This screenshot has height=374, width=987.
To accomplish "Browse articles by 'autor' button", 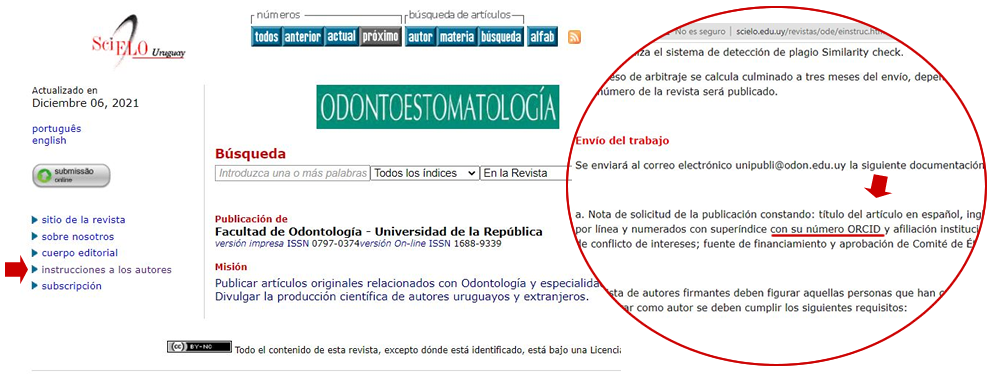I will [x=420, y=37].
